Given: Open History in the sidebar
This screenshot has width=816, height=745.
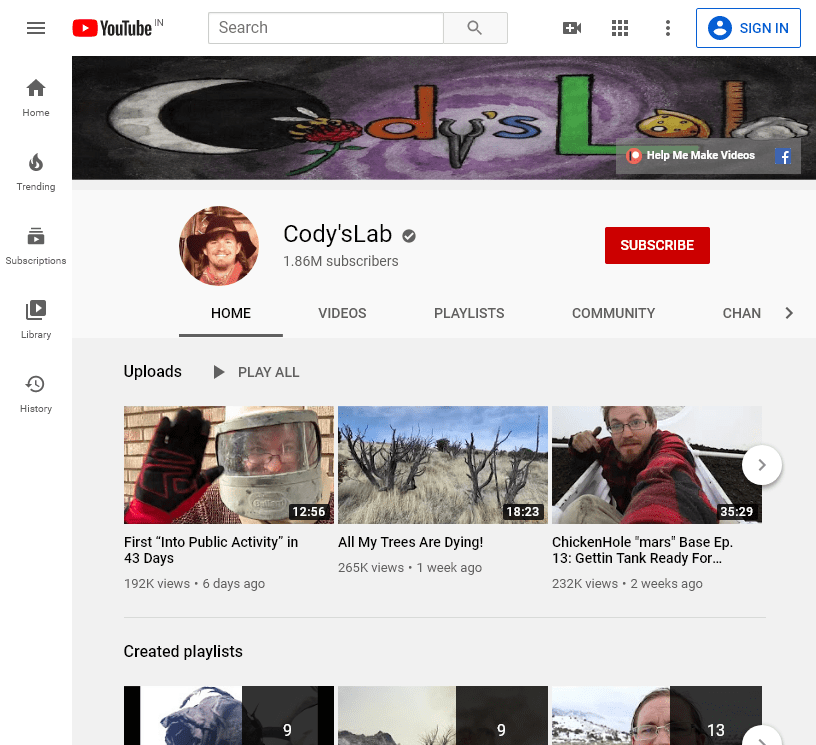Looking at the screenshot, I should click(x=36, y=394).
